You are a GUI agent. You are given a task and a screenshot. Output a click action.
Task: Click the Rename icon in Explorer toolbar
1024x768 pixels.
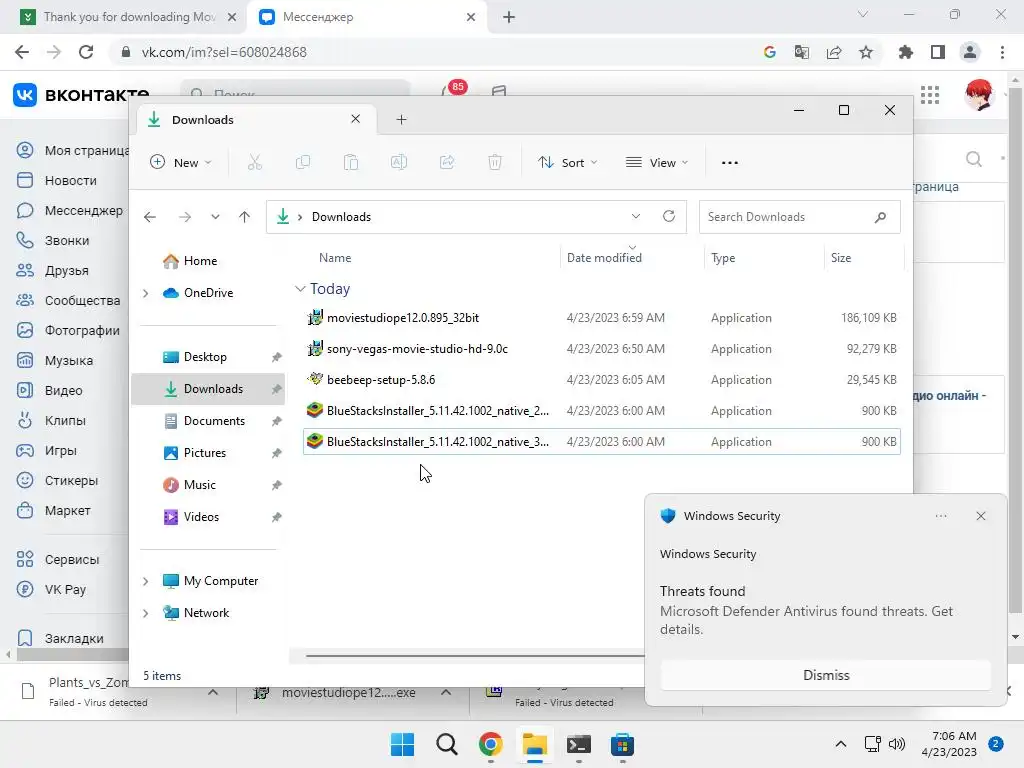[399, 163]
